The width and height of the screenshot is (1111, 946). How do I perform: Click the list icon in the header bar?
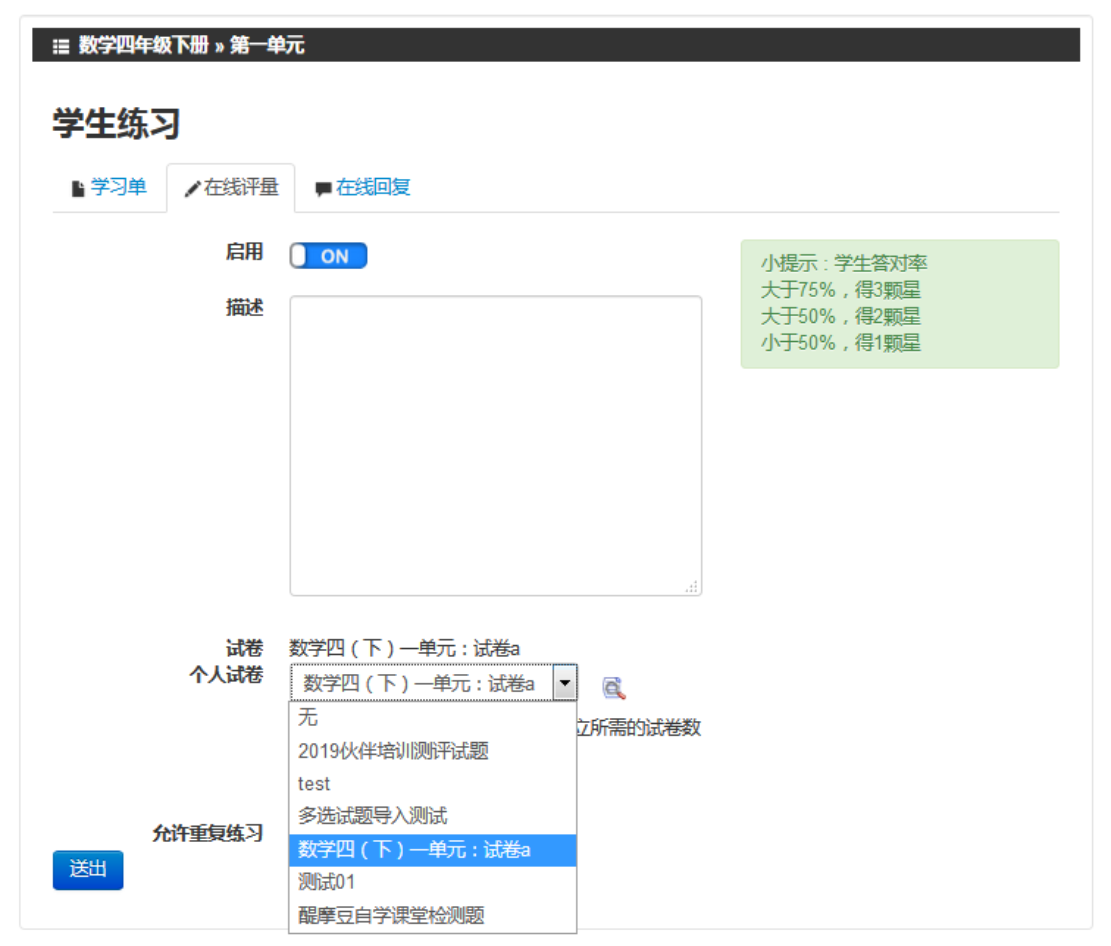(61, 46)
